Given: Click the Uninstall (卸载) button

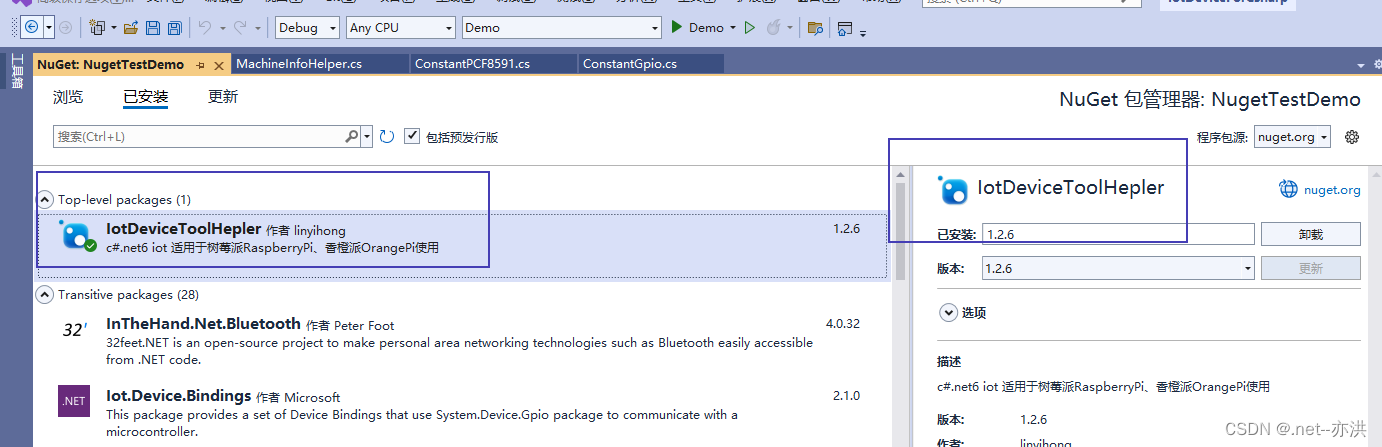Looking at the screenshot, I should point(1310,234).
